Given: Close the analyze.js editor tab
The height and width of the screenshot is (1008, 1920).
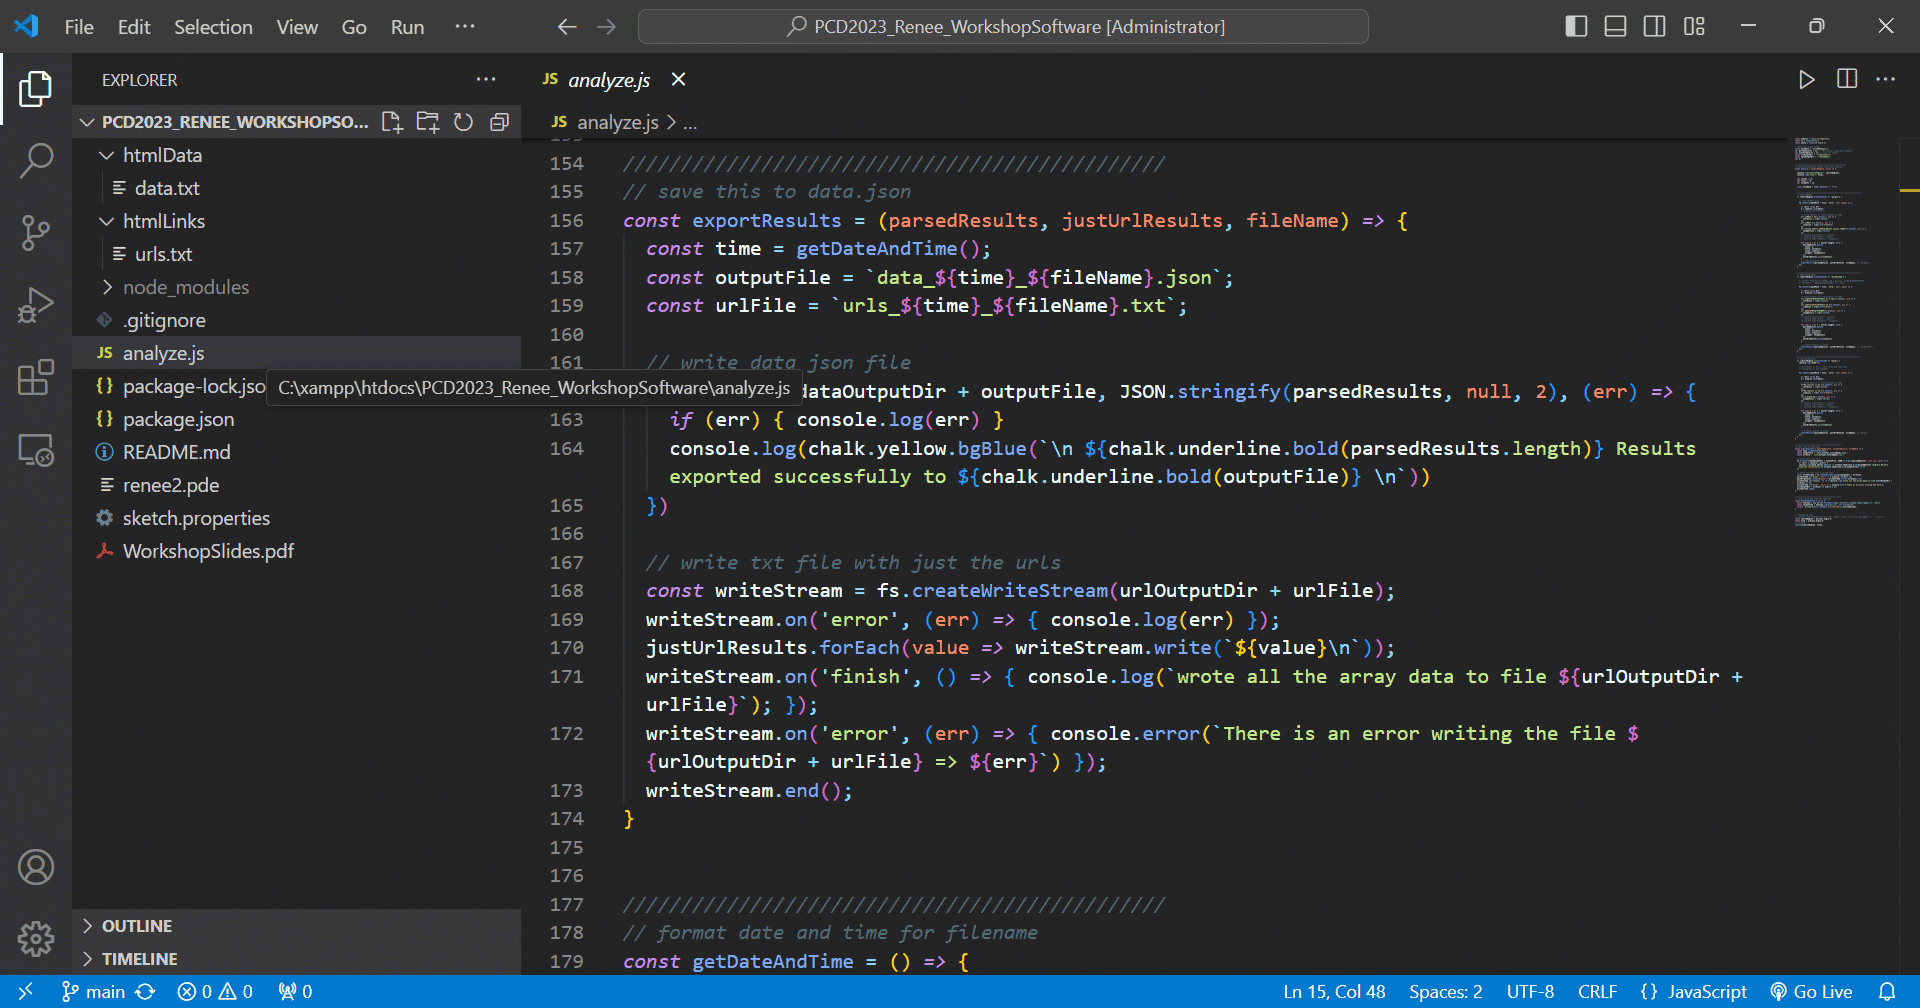Looking at the screenshot, I should click(678, 79).
